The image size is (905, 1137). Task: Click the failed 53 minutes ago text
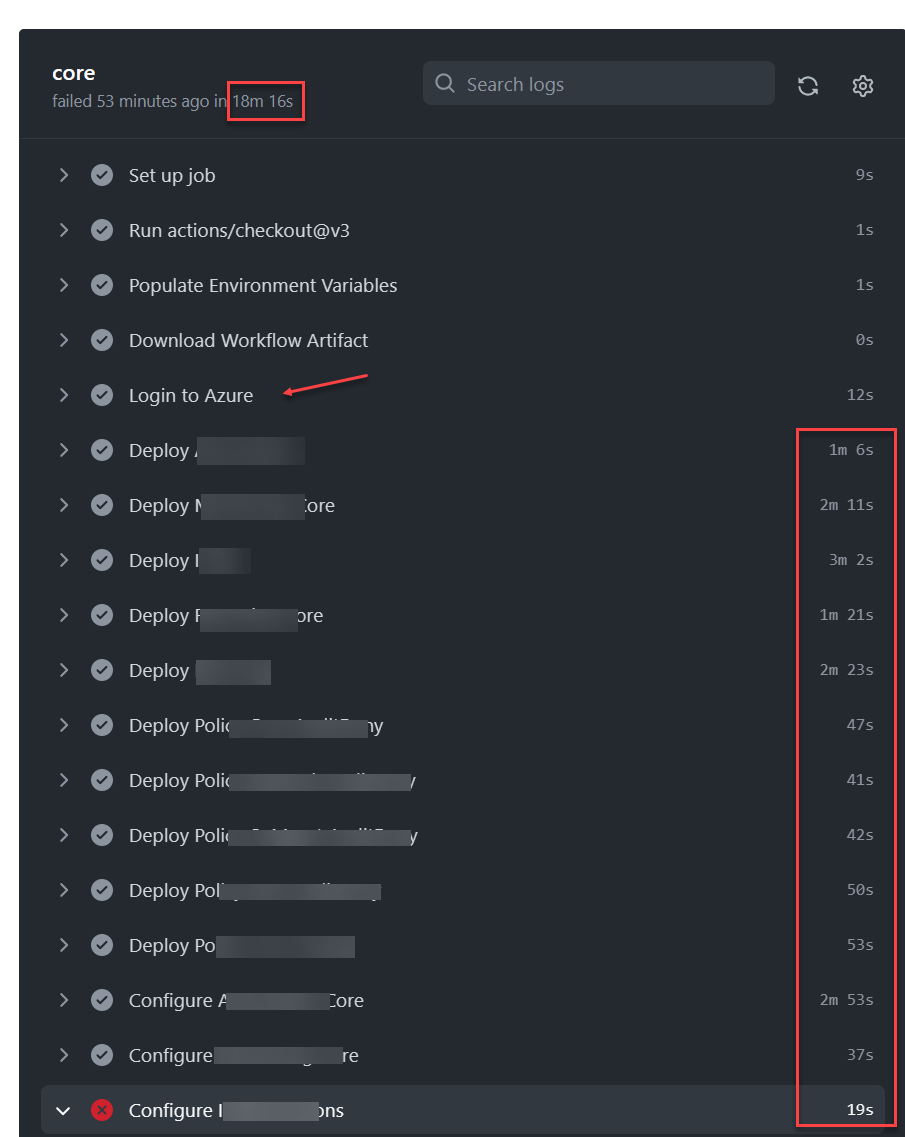[135, 100]
